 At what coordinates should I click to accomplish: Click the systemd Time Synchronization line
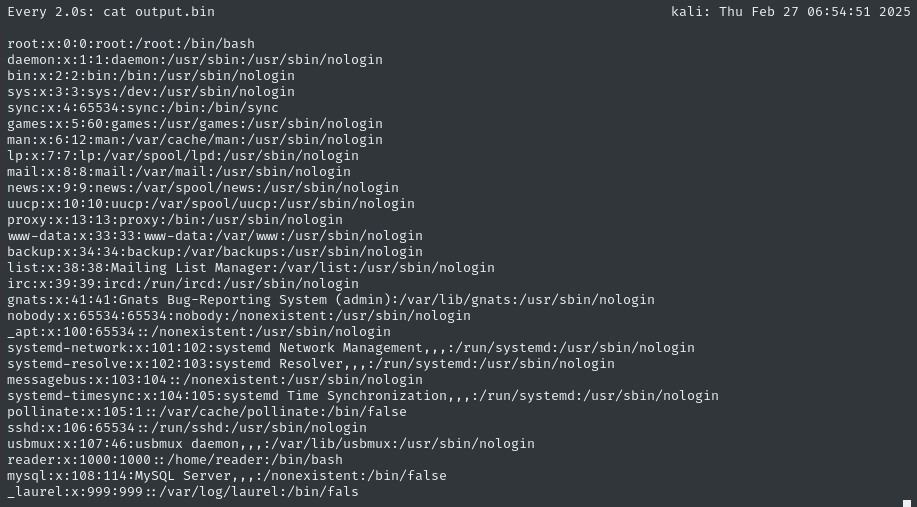[362, 396]
